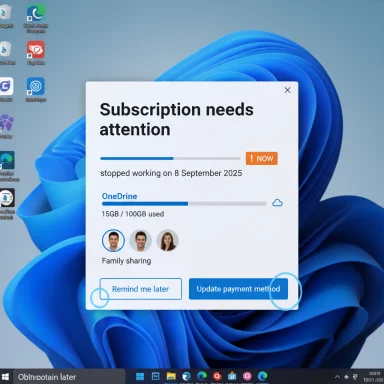Image resolution: width=384 pixels, height=384 pixels.
Task: Click the Family sharing label
Action: pos(126,261)
